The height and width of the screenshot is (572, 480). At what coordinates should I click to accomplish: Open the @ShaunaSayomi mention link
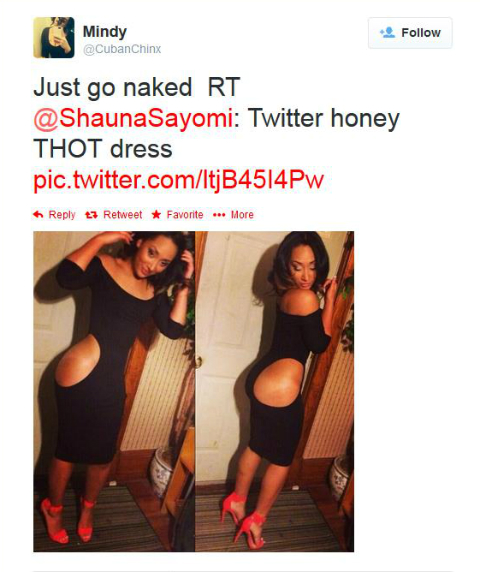tap(133, 118)
